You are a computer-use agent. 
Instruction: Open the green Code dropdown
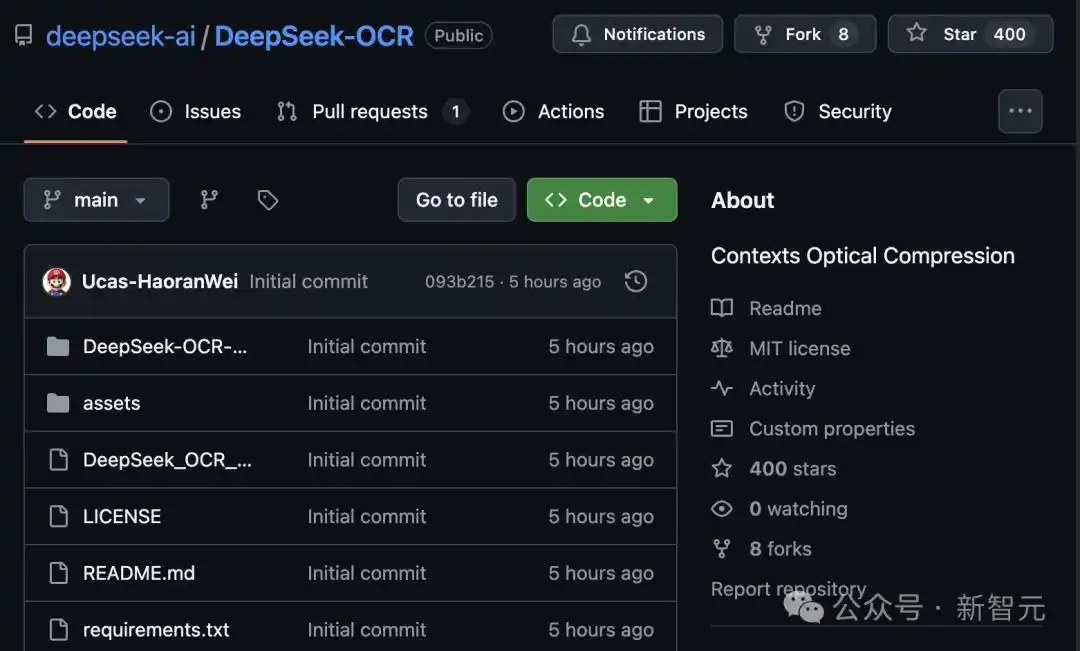pyautogui.click(x=601, y=199)
